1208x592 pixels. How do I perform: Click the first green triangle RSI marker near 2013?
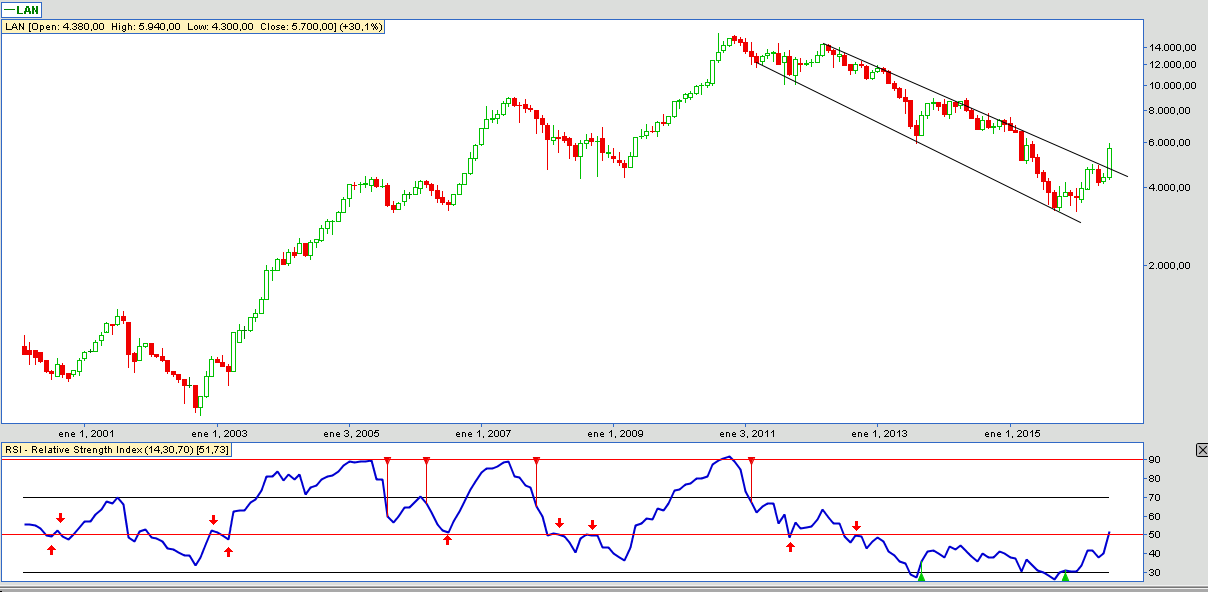[x=921, y=577]
